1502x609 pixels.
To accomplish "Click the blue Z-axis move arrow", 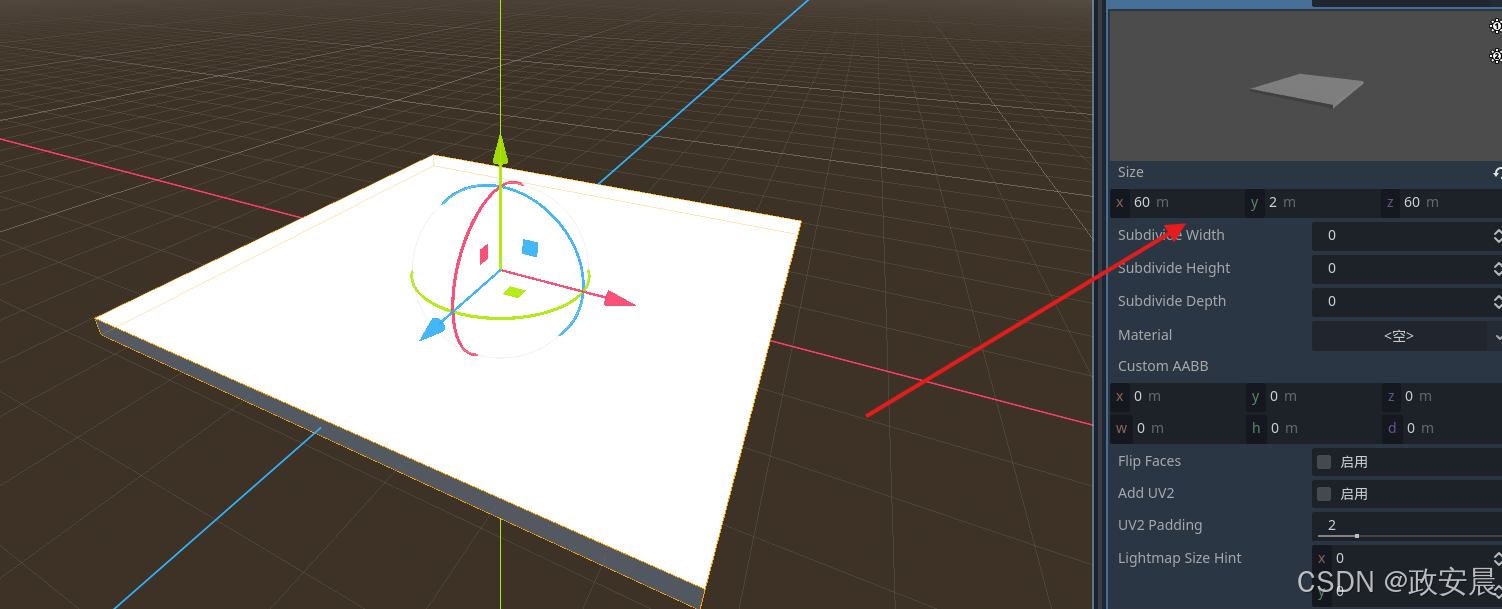I will tap(432, 329).
